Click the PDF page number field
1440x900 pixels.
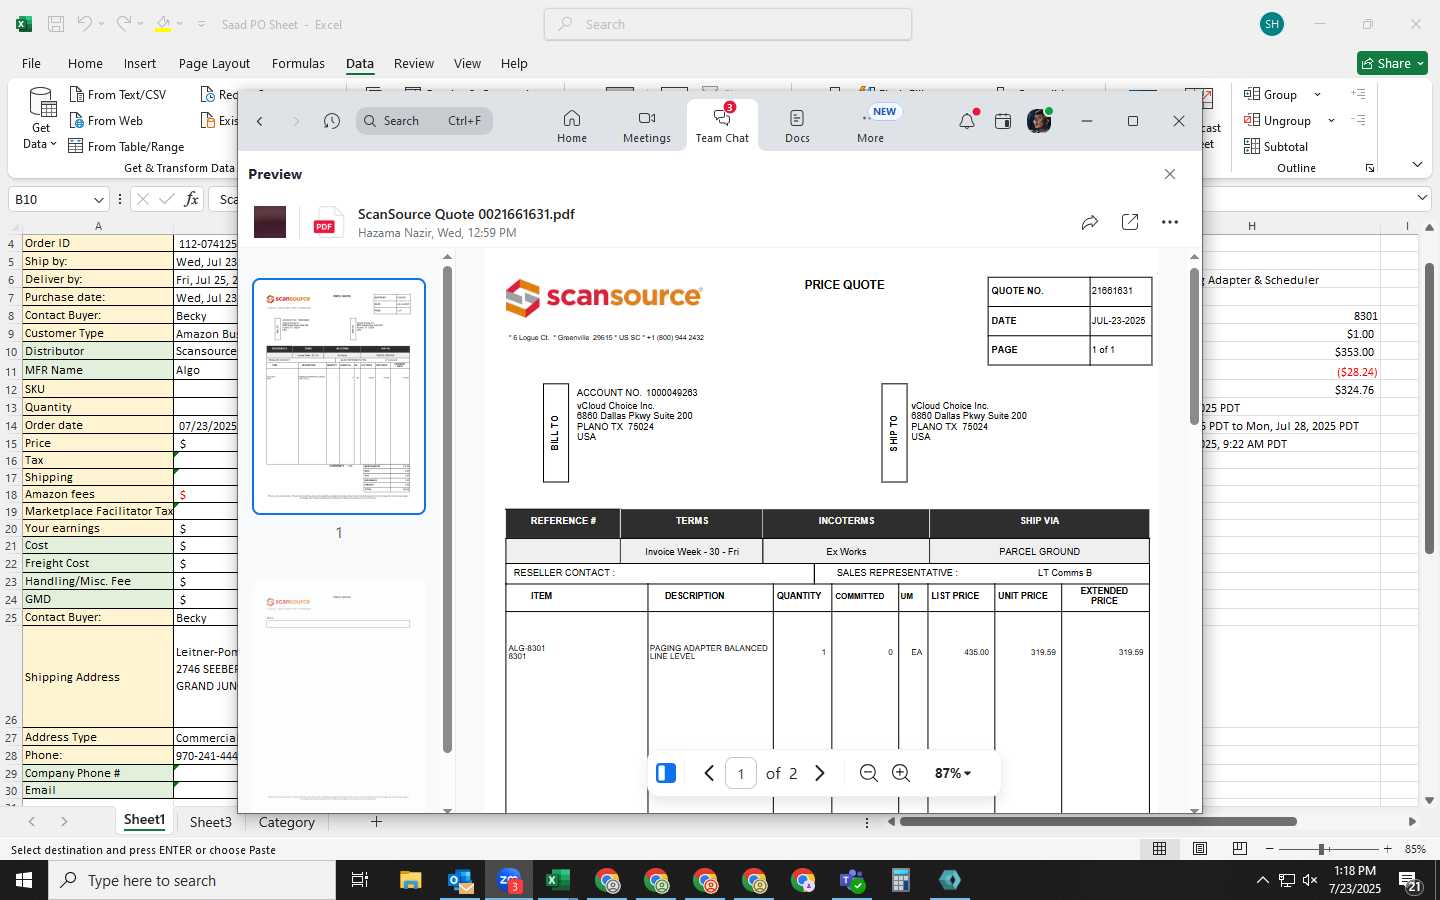pos(741,773)
